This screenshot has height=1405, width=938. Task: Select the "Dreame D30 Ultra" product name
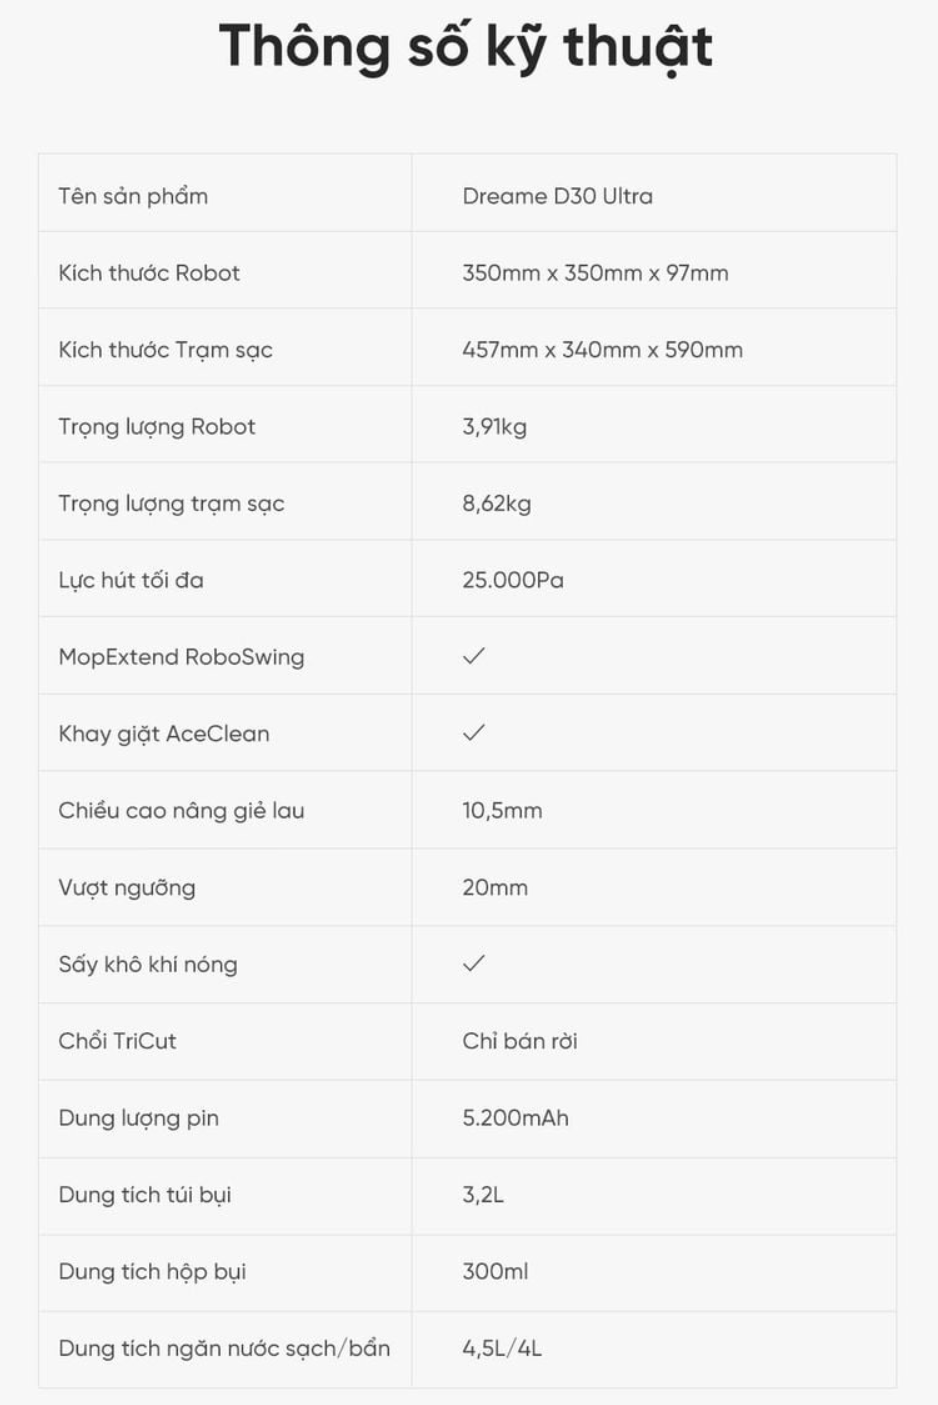coord(557,196)
